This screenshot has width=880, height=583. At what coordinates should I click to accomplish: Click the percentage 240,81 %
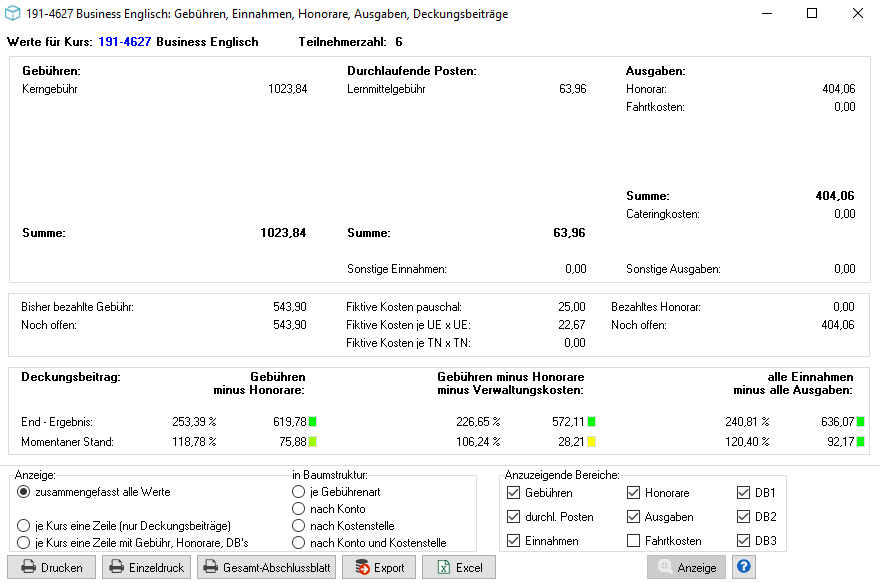coord(747,422)
